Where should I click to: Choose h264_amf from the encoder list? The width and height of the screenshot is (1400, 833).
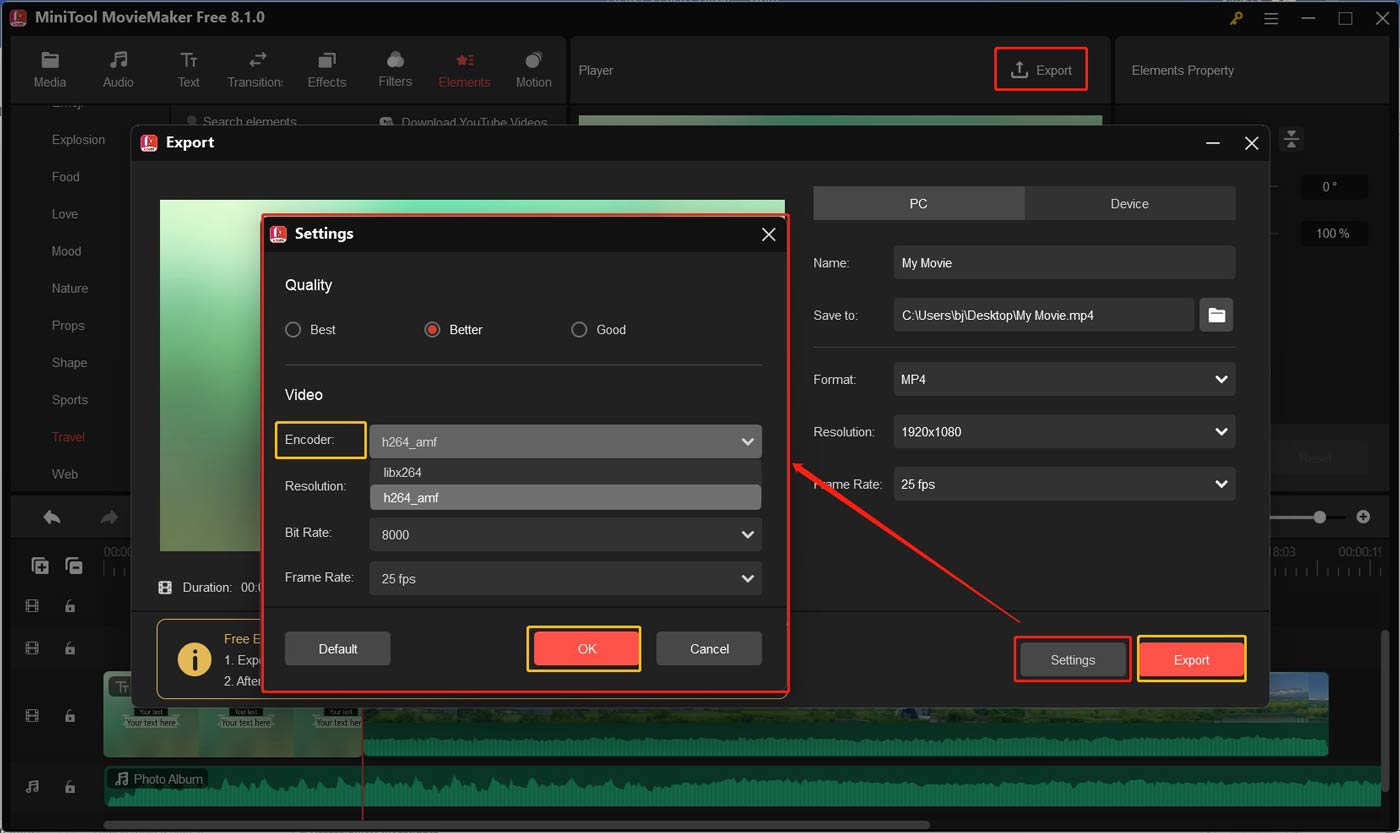565,497
